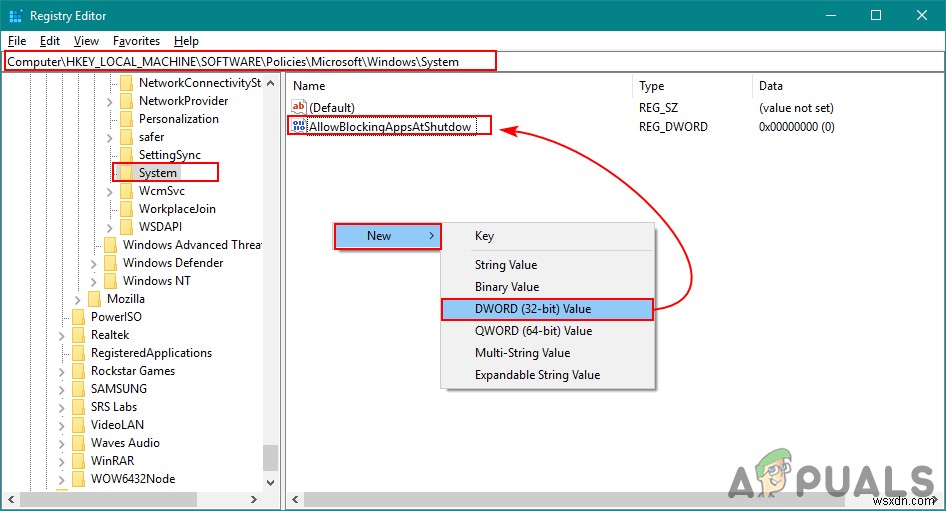
Task: Click the Mozilla folder icon
Action: (x=95, y=299)
